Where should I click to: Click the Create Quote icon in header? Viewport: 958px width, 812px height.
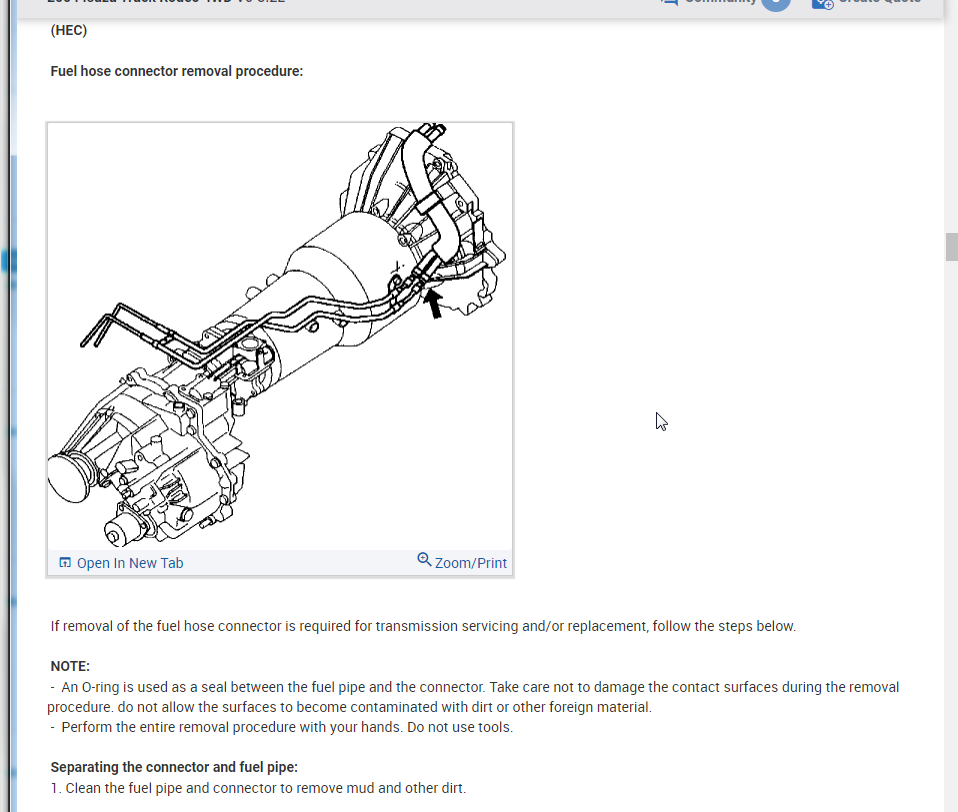(822, 3)
